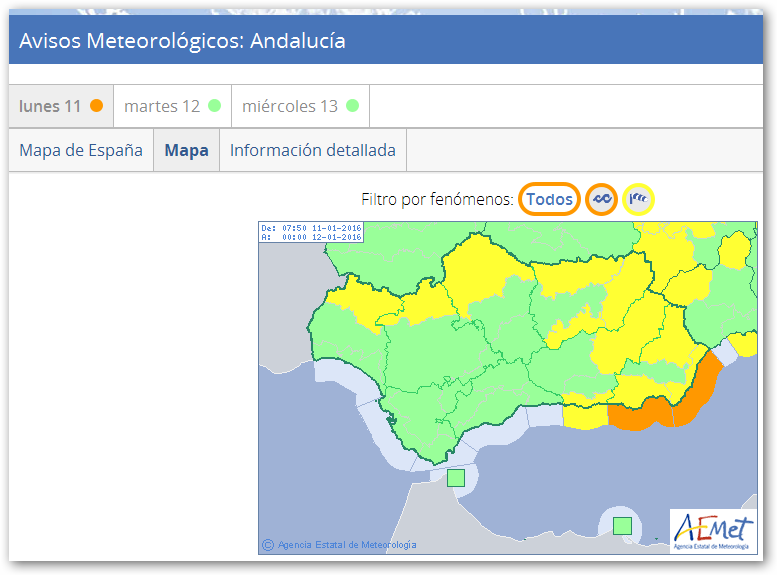
Task: Select the Todos phenomena filter
Action: (x=549, y=199)
